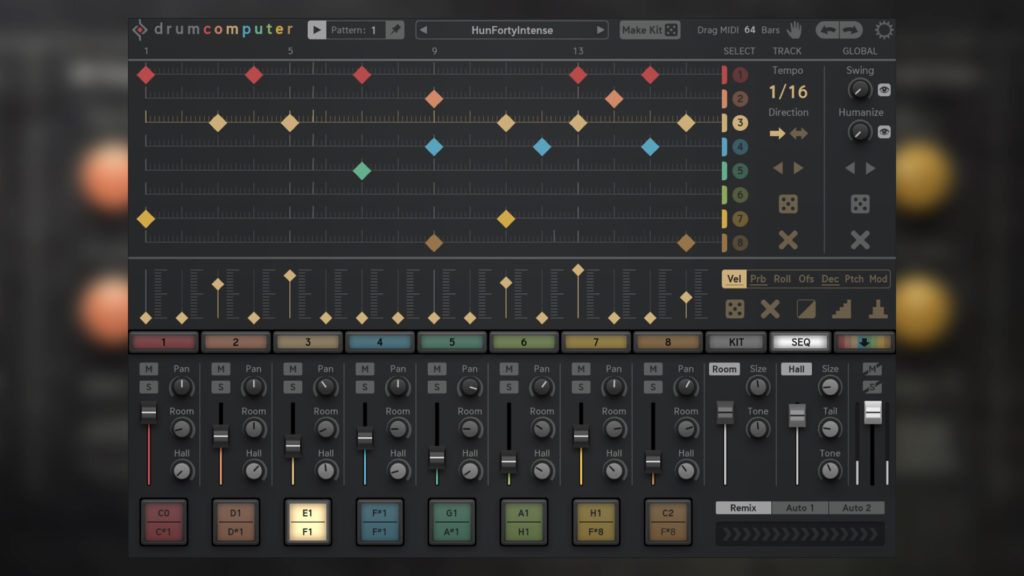Viewport: 1024px width, 576px height.
Task: Select track 7 in sequencer
Action: [739, 219]
